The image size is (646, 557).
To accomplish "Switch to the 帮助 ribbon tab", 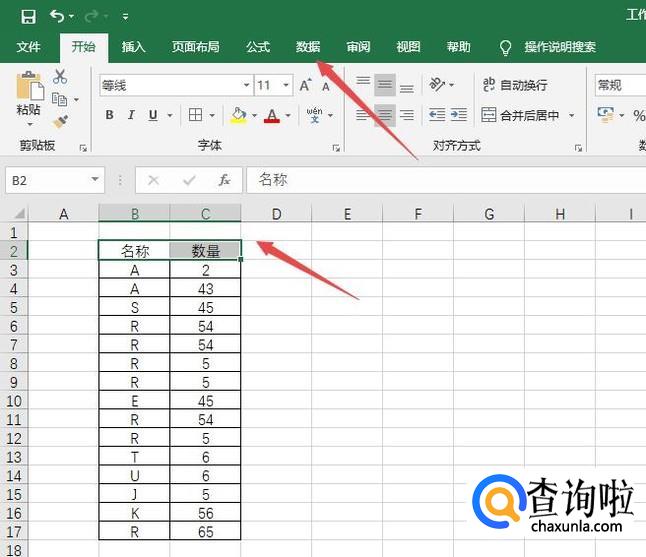I will point(459,47).
